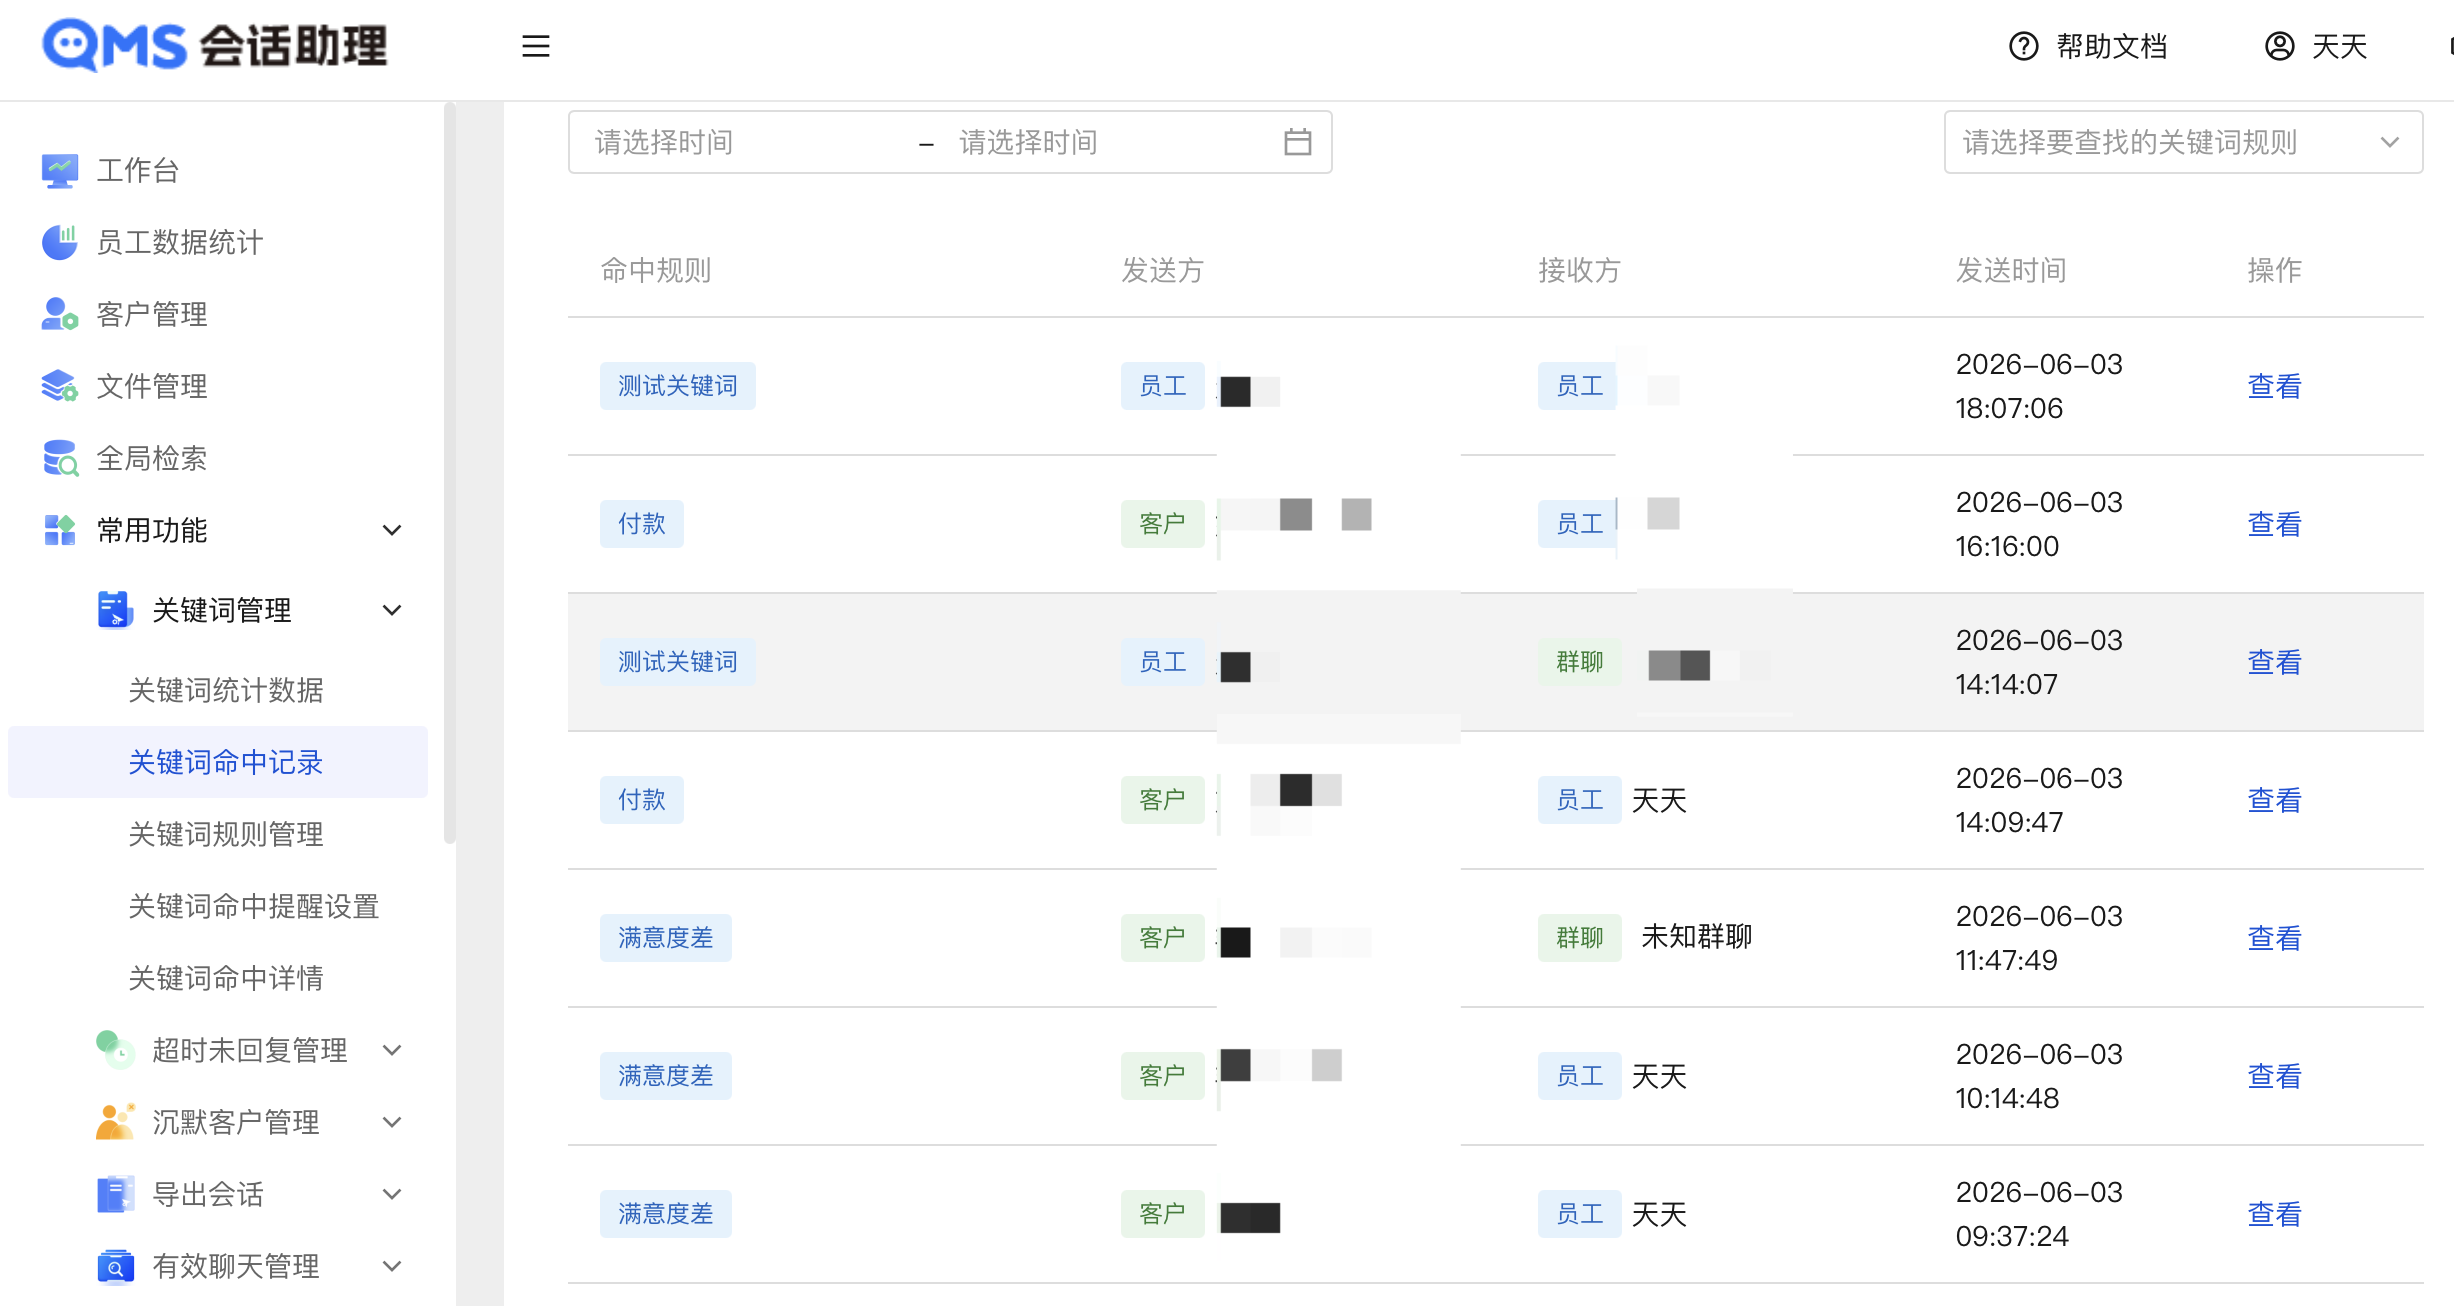The height and width of the screenshot is (1306, 2454).
Task: Expand the 超时未回复管理 chevron
Action: pos(392,1050)
